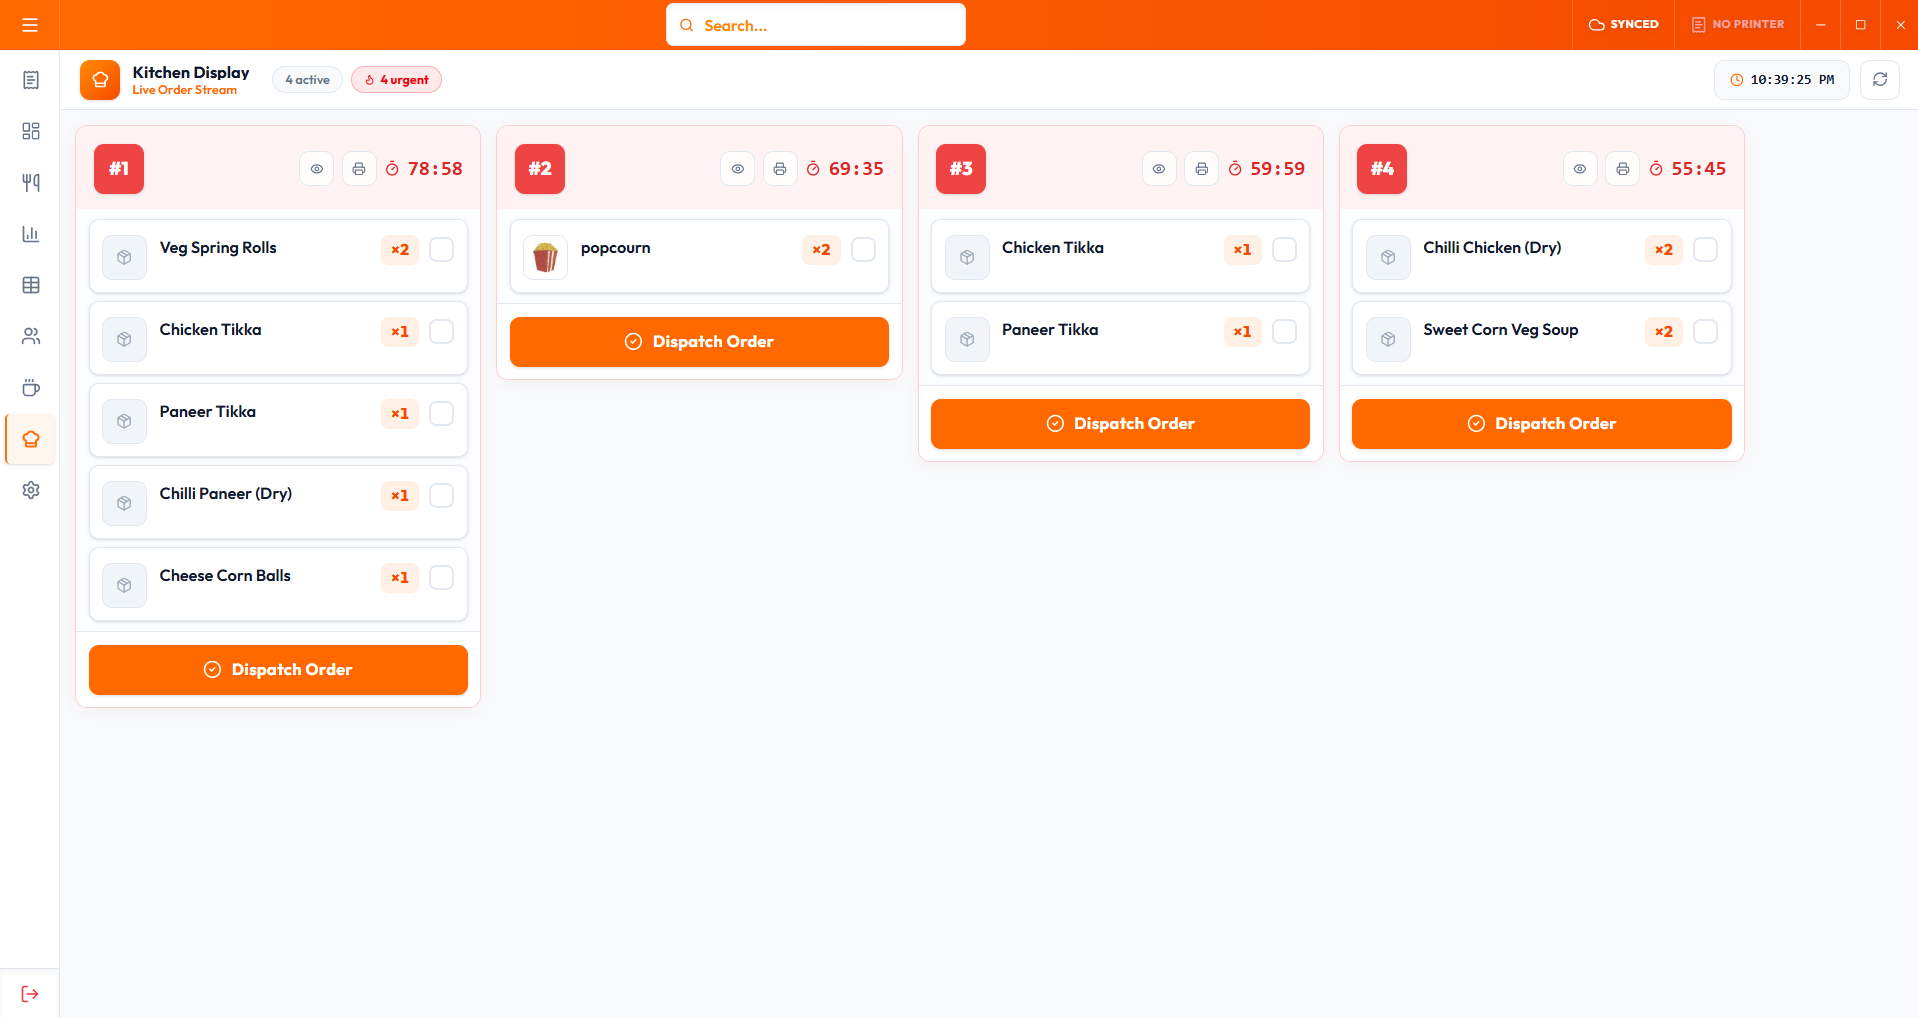
Task: Check off Chicken Tikka in order #1
Action: coord(441,331)
